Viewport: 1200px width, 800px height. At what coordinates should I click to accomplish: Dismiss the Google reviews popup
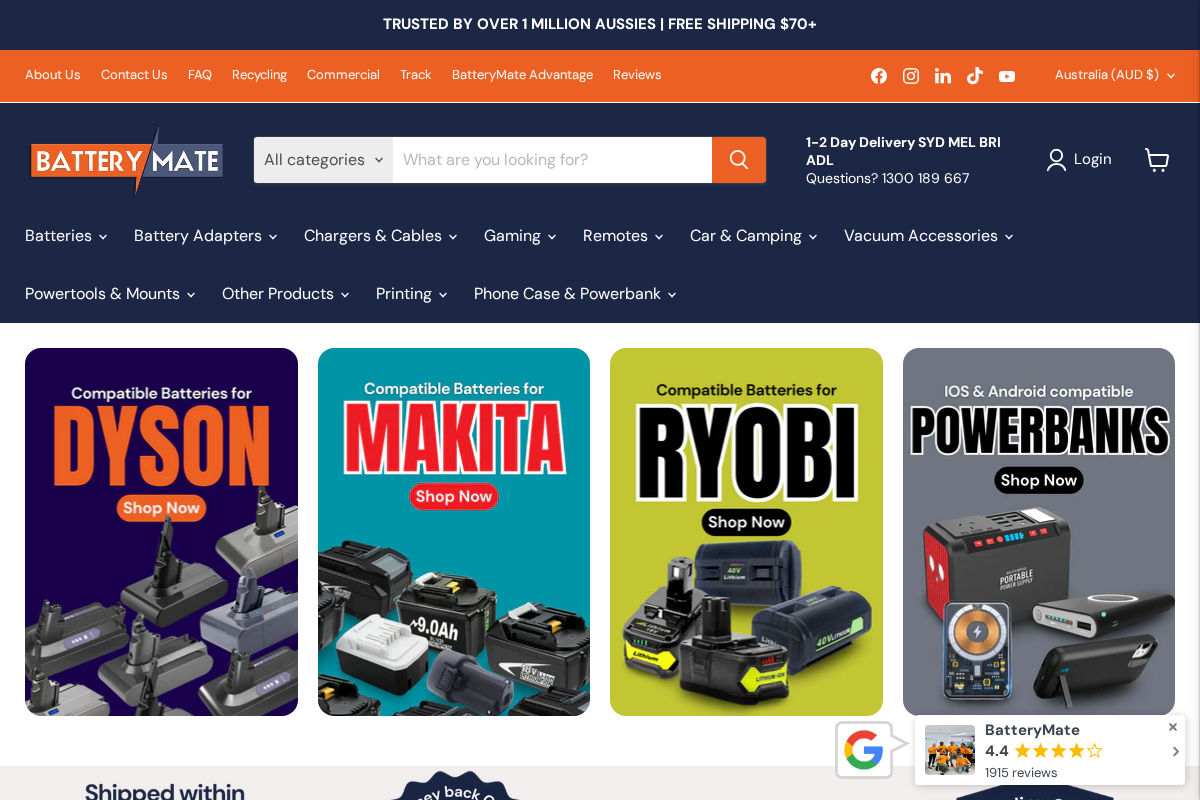[x=1172, y=727]
